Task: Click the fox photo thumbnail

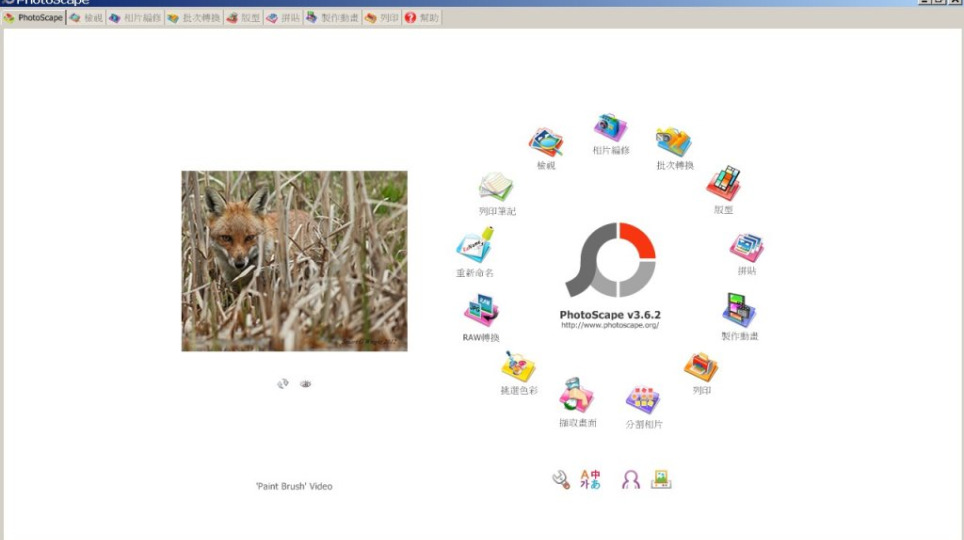Action: coord(294,260)
